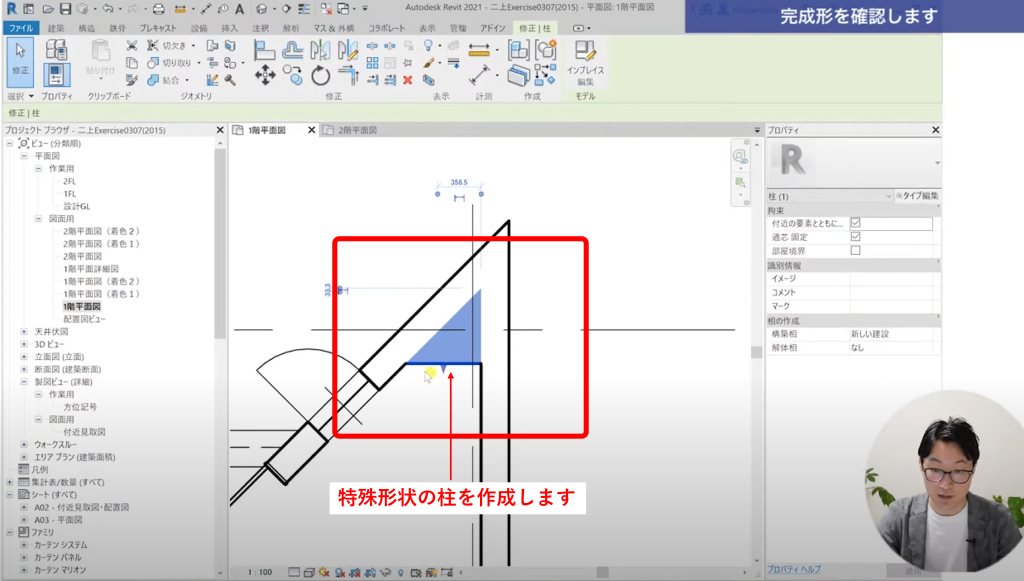Screen dimensions: 1024x581
Task: Select the Modify (修正) arrow tool
Action: 19,60
